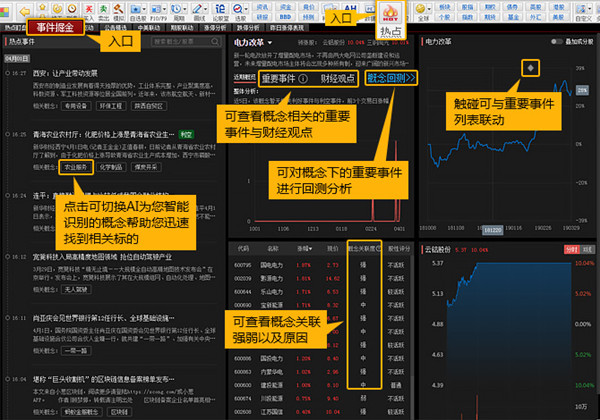This screenshot has height=420, width=600.
Task: Select the 画线 pencil drawing tool
Action: (x=197, y=9)
